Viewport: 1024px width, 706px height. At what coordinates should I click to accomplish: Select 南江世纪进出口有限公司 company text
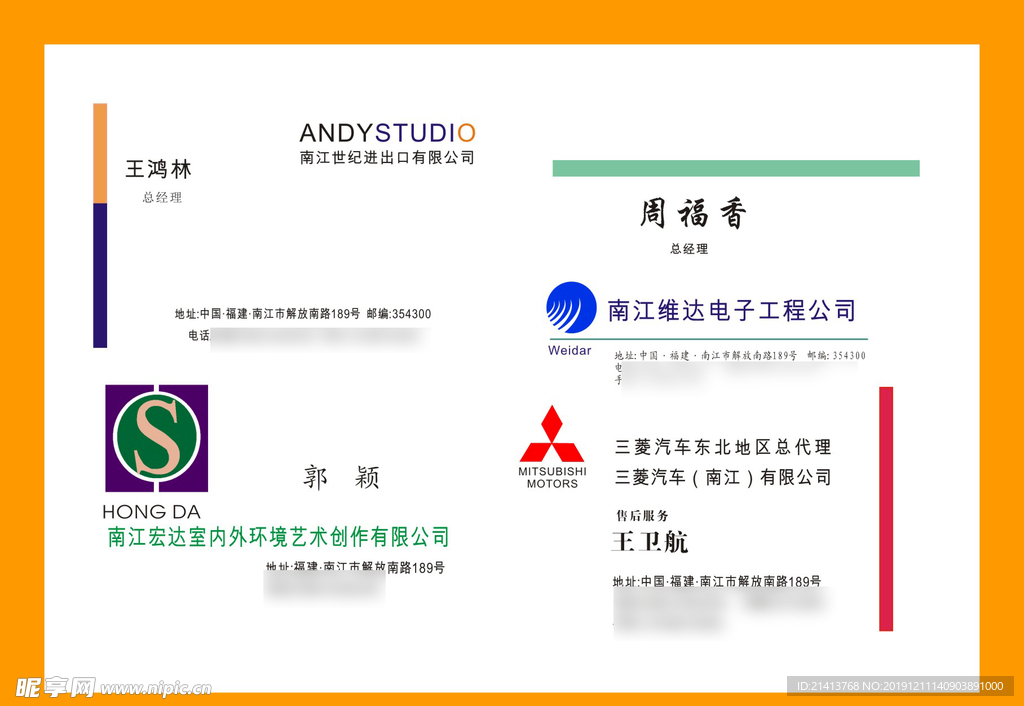[387, 158]
